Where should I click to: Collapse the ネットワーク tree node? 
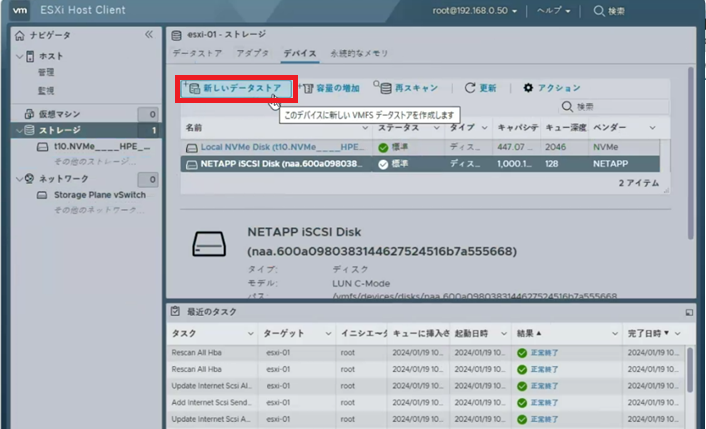click(x=19, y=179)
